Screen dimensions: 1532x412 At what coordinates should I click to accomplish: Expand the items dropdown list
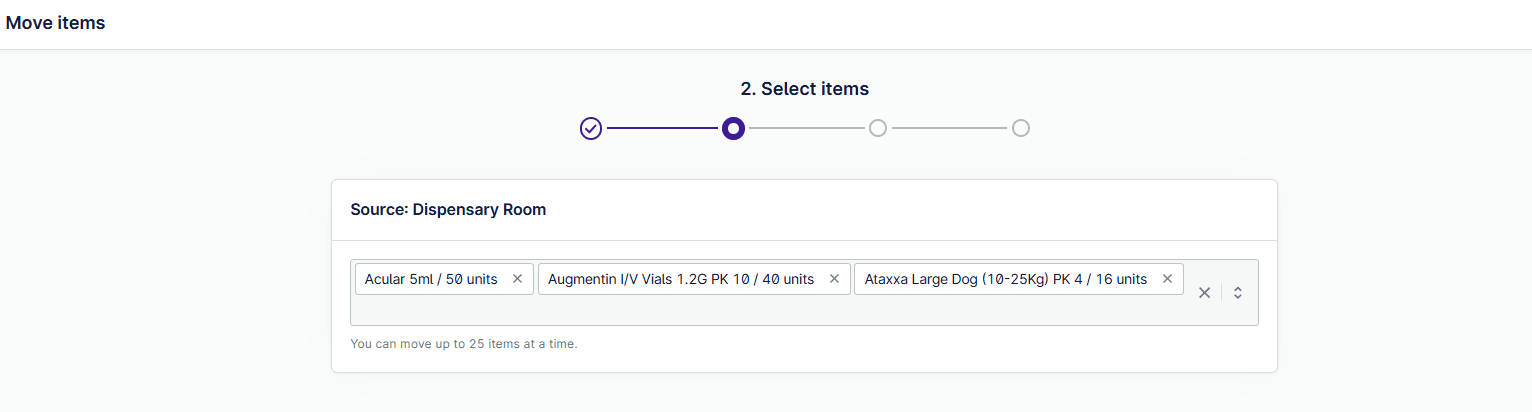click(x=1238, y=292)
